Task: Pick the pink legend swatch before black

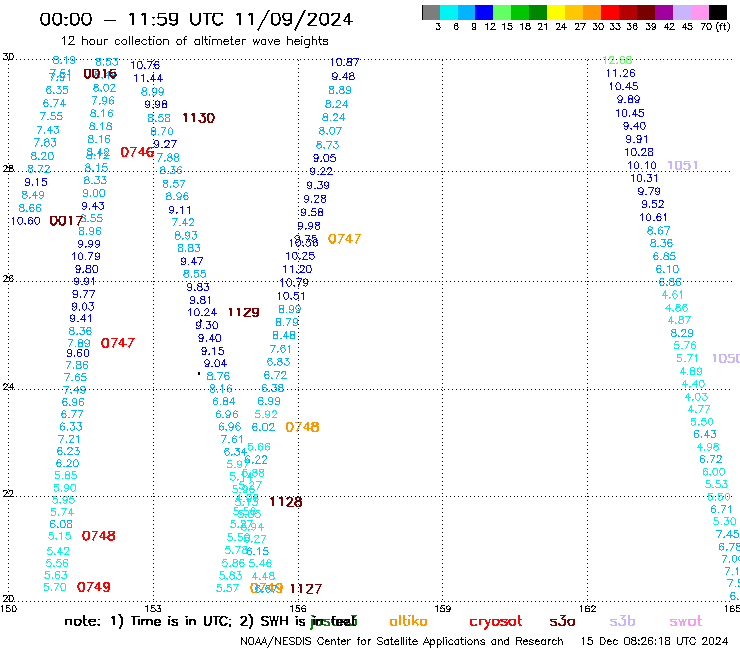Action: coord(700,12)
